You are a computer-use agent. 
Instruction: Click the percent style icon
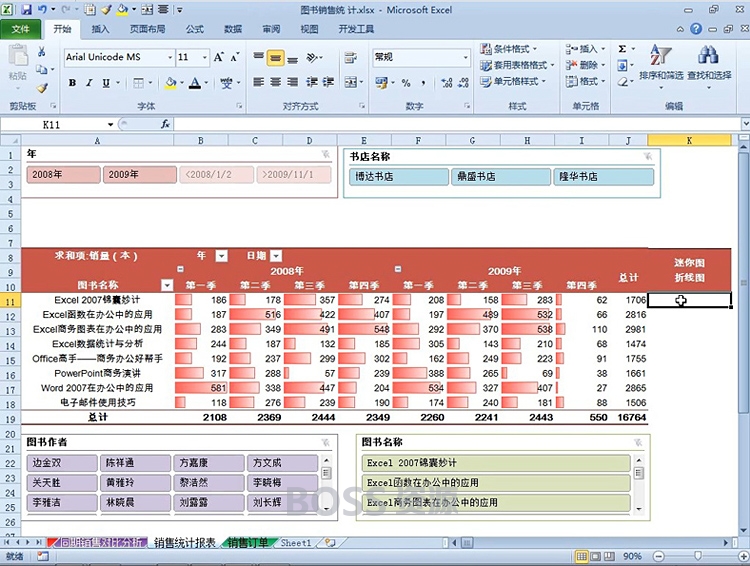406,83
